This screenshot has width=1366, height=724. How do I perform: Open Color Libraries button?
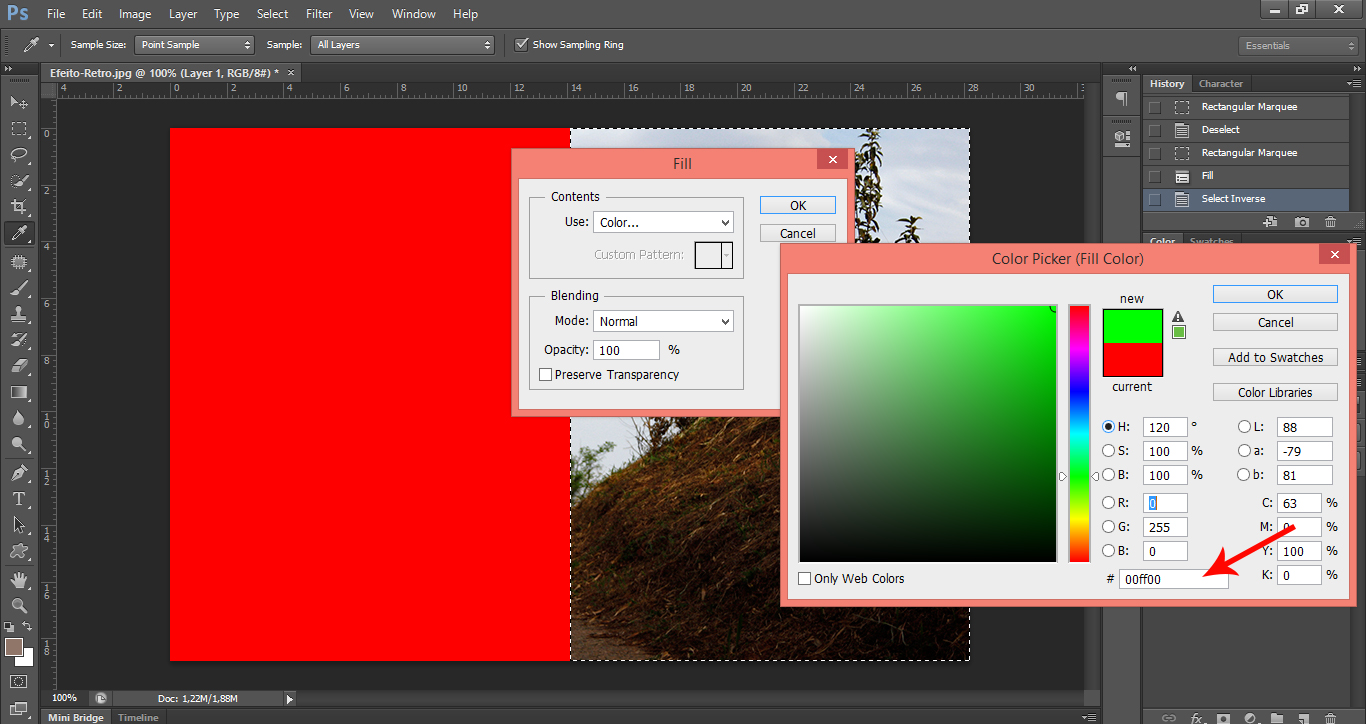tap(1275, 393)
